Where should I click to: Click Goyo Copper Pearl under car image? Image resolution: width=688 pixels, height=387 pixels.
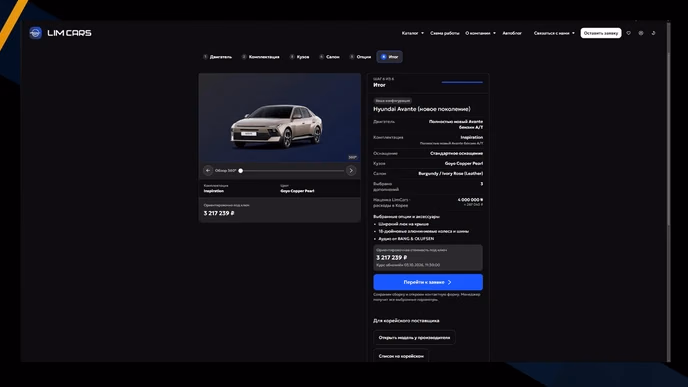pyautogui.click(x=297, y=191)
